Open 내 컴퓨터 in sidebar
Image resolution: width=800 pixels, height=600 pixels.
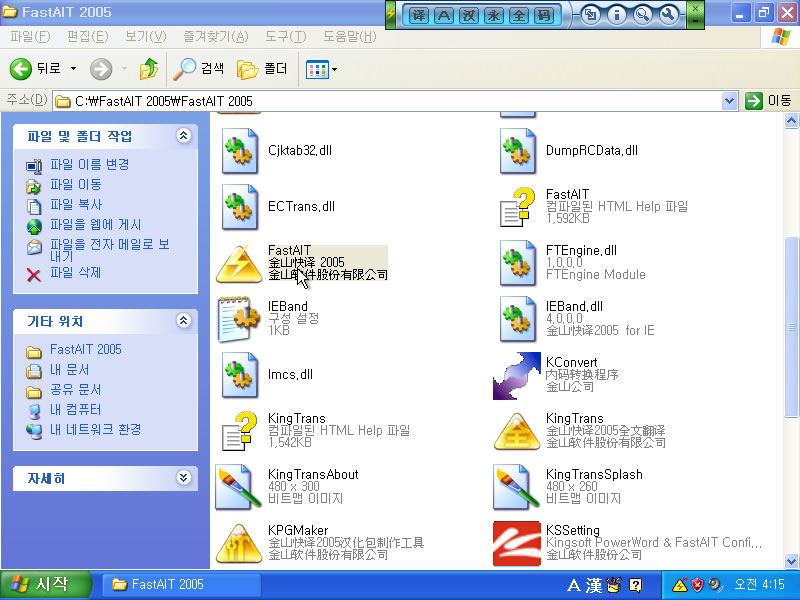(x=76, y=409)
